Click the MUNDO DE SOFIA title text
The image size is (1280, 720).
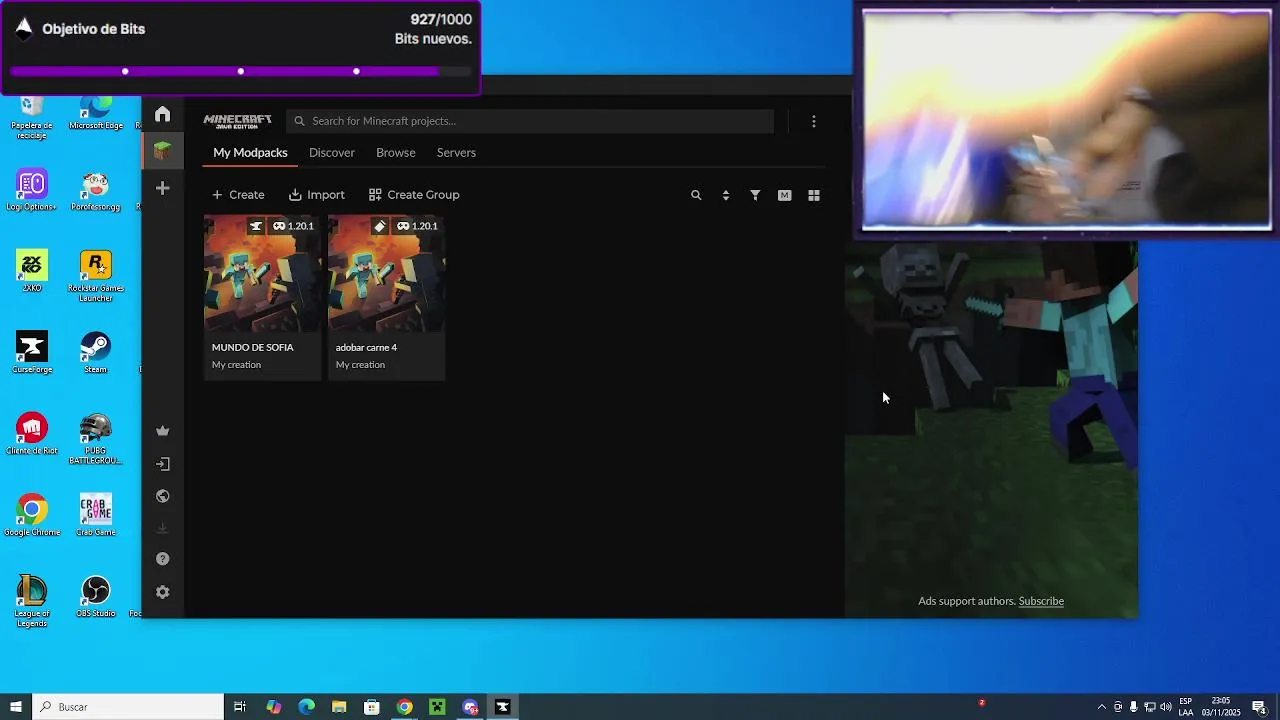pos(253,347)
